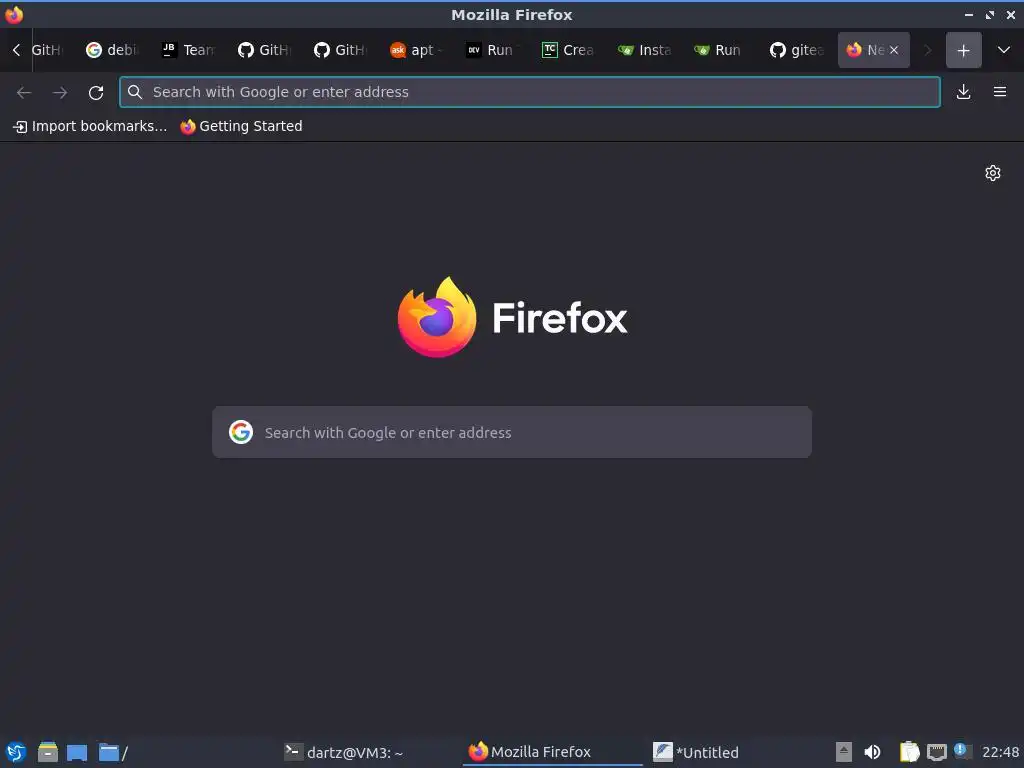
Task: Open the volume control in the tray
Action: coord(872,752)
